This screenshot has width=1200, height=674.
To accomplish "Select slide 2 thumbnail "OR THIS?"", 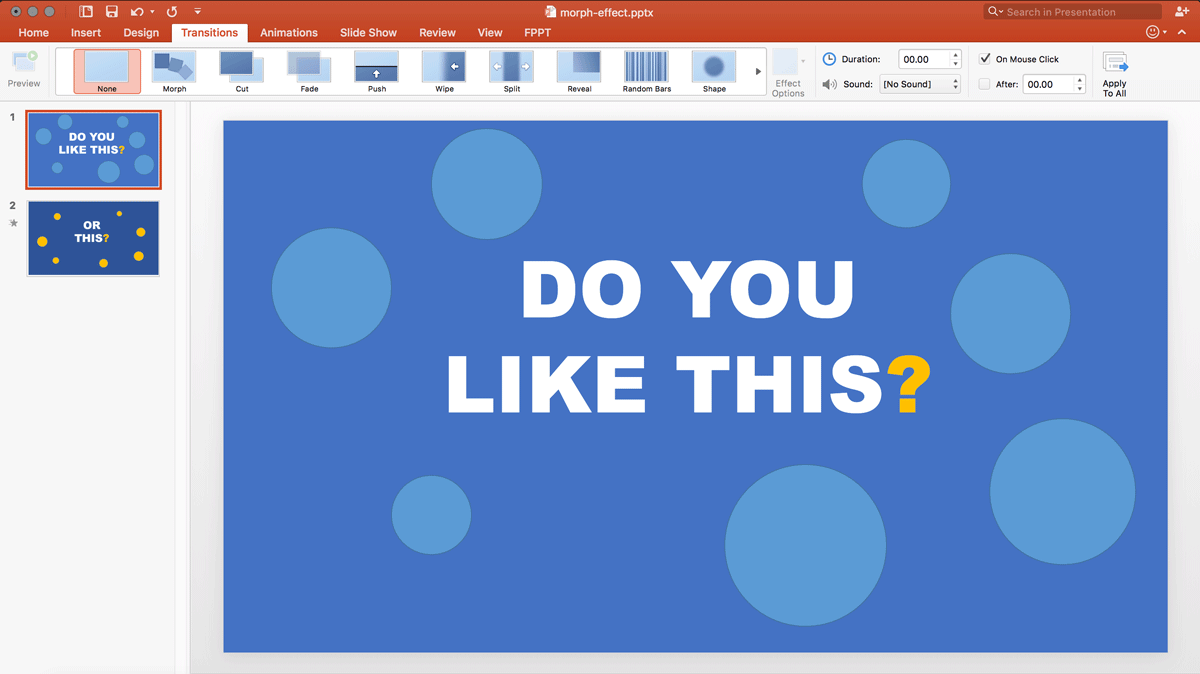I will coord(93,238).
